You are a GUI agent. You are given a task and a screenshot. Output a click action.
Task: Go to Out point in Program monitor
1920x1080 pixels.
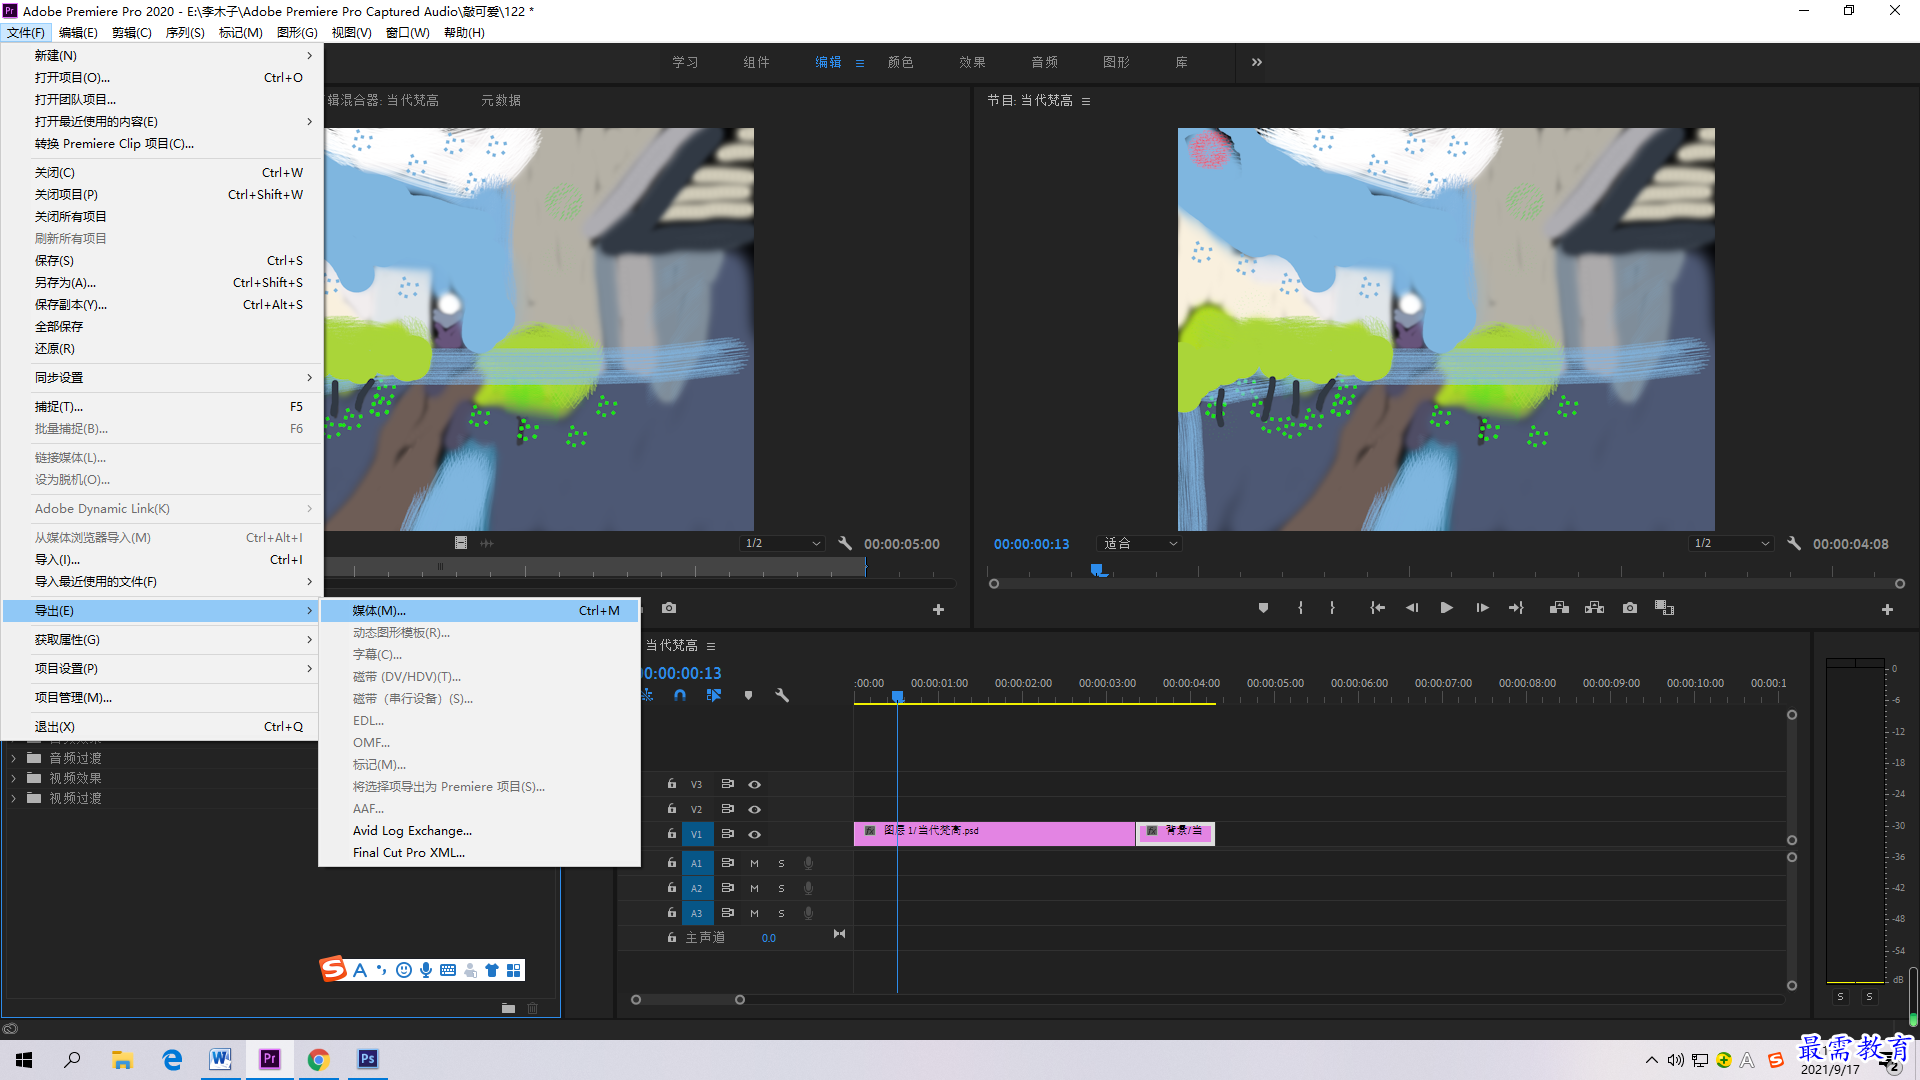[1516, 608]
